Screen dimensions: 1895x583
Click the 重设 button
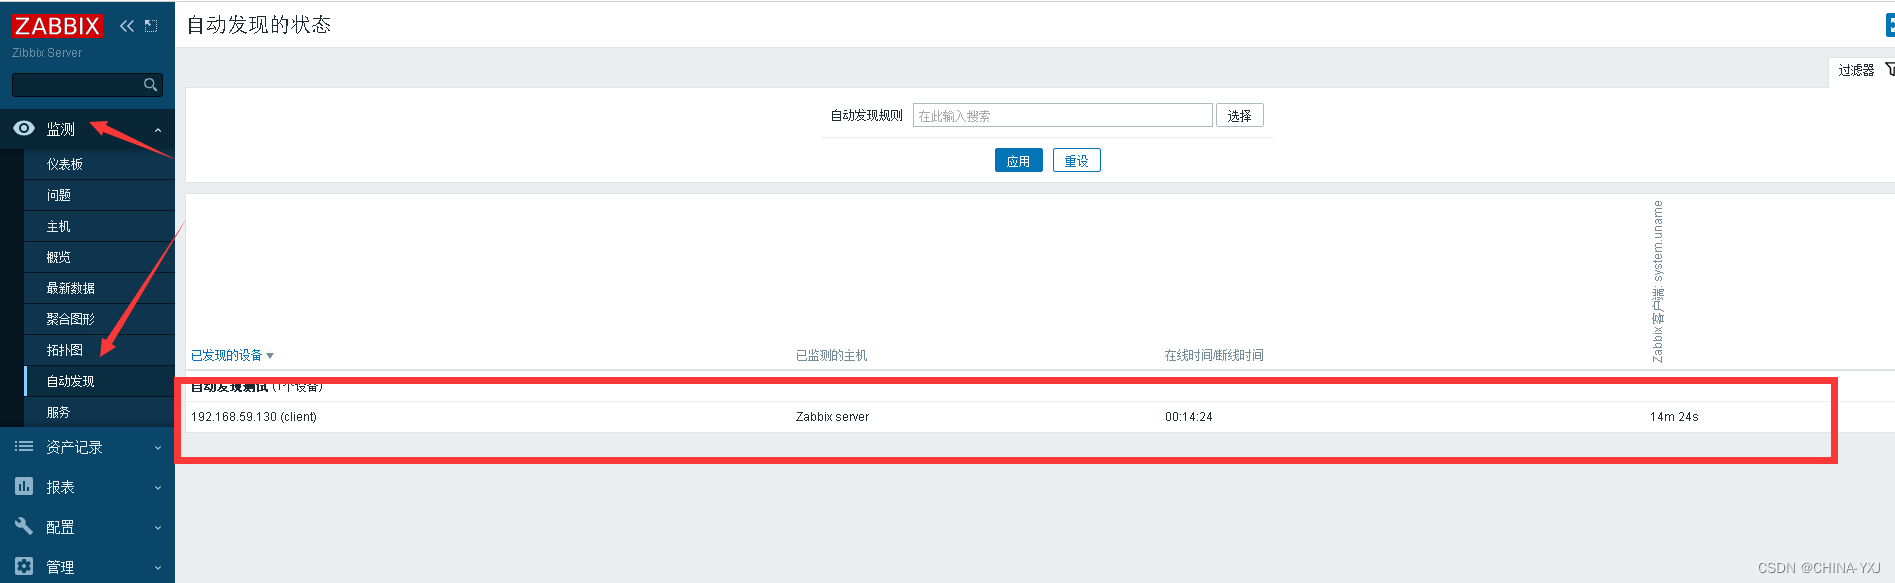[x=1077, y=161]
